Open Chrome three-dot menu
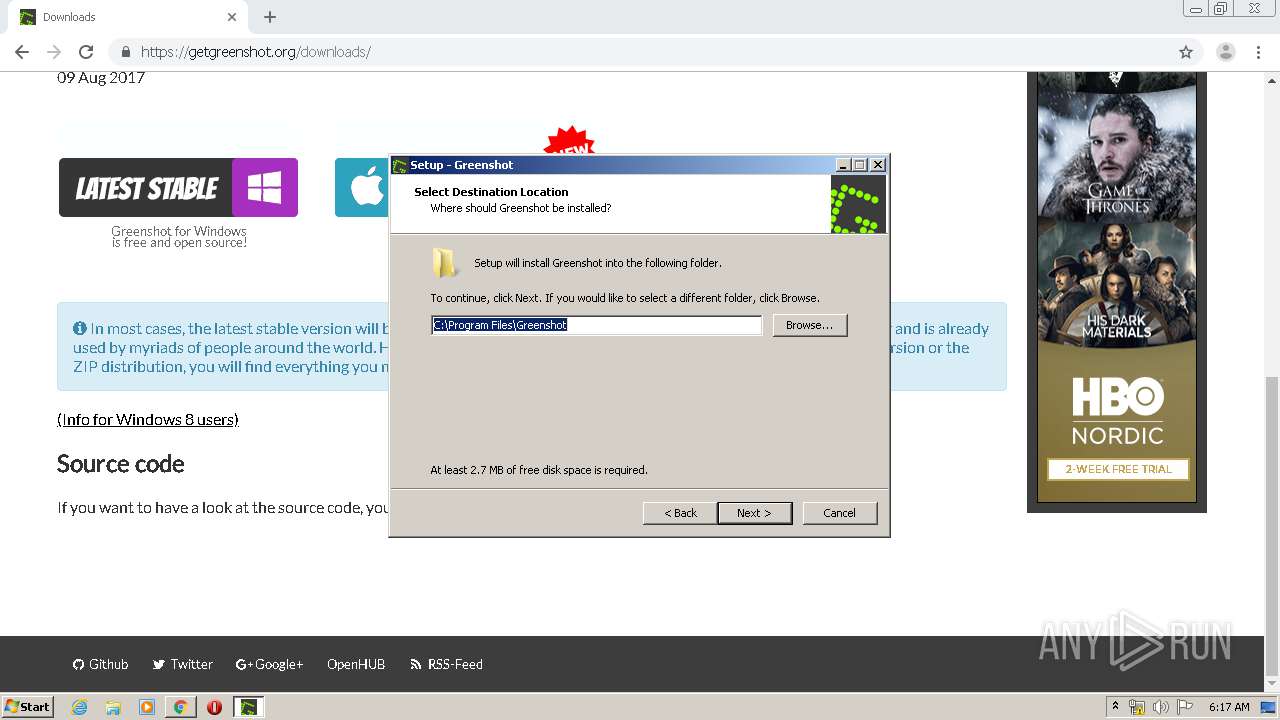Image resolution: width=1280 pixels, height=720 pixels. pyautogui.click(x=1258, y=52)
